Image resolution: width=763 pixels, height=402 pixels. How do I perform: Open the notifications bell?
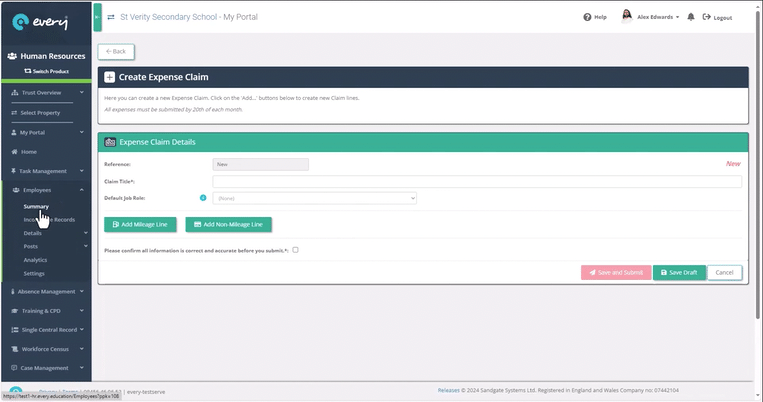coord(690,17)
